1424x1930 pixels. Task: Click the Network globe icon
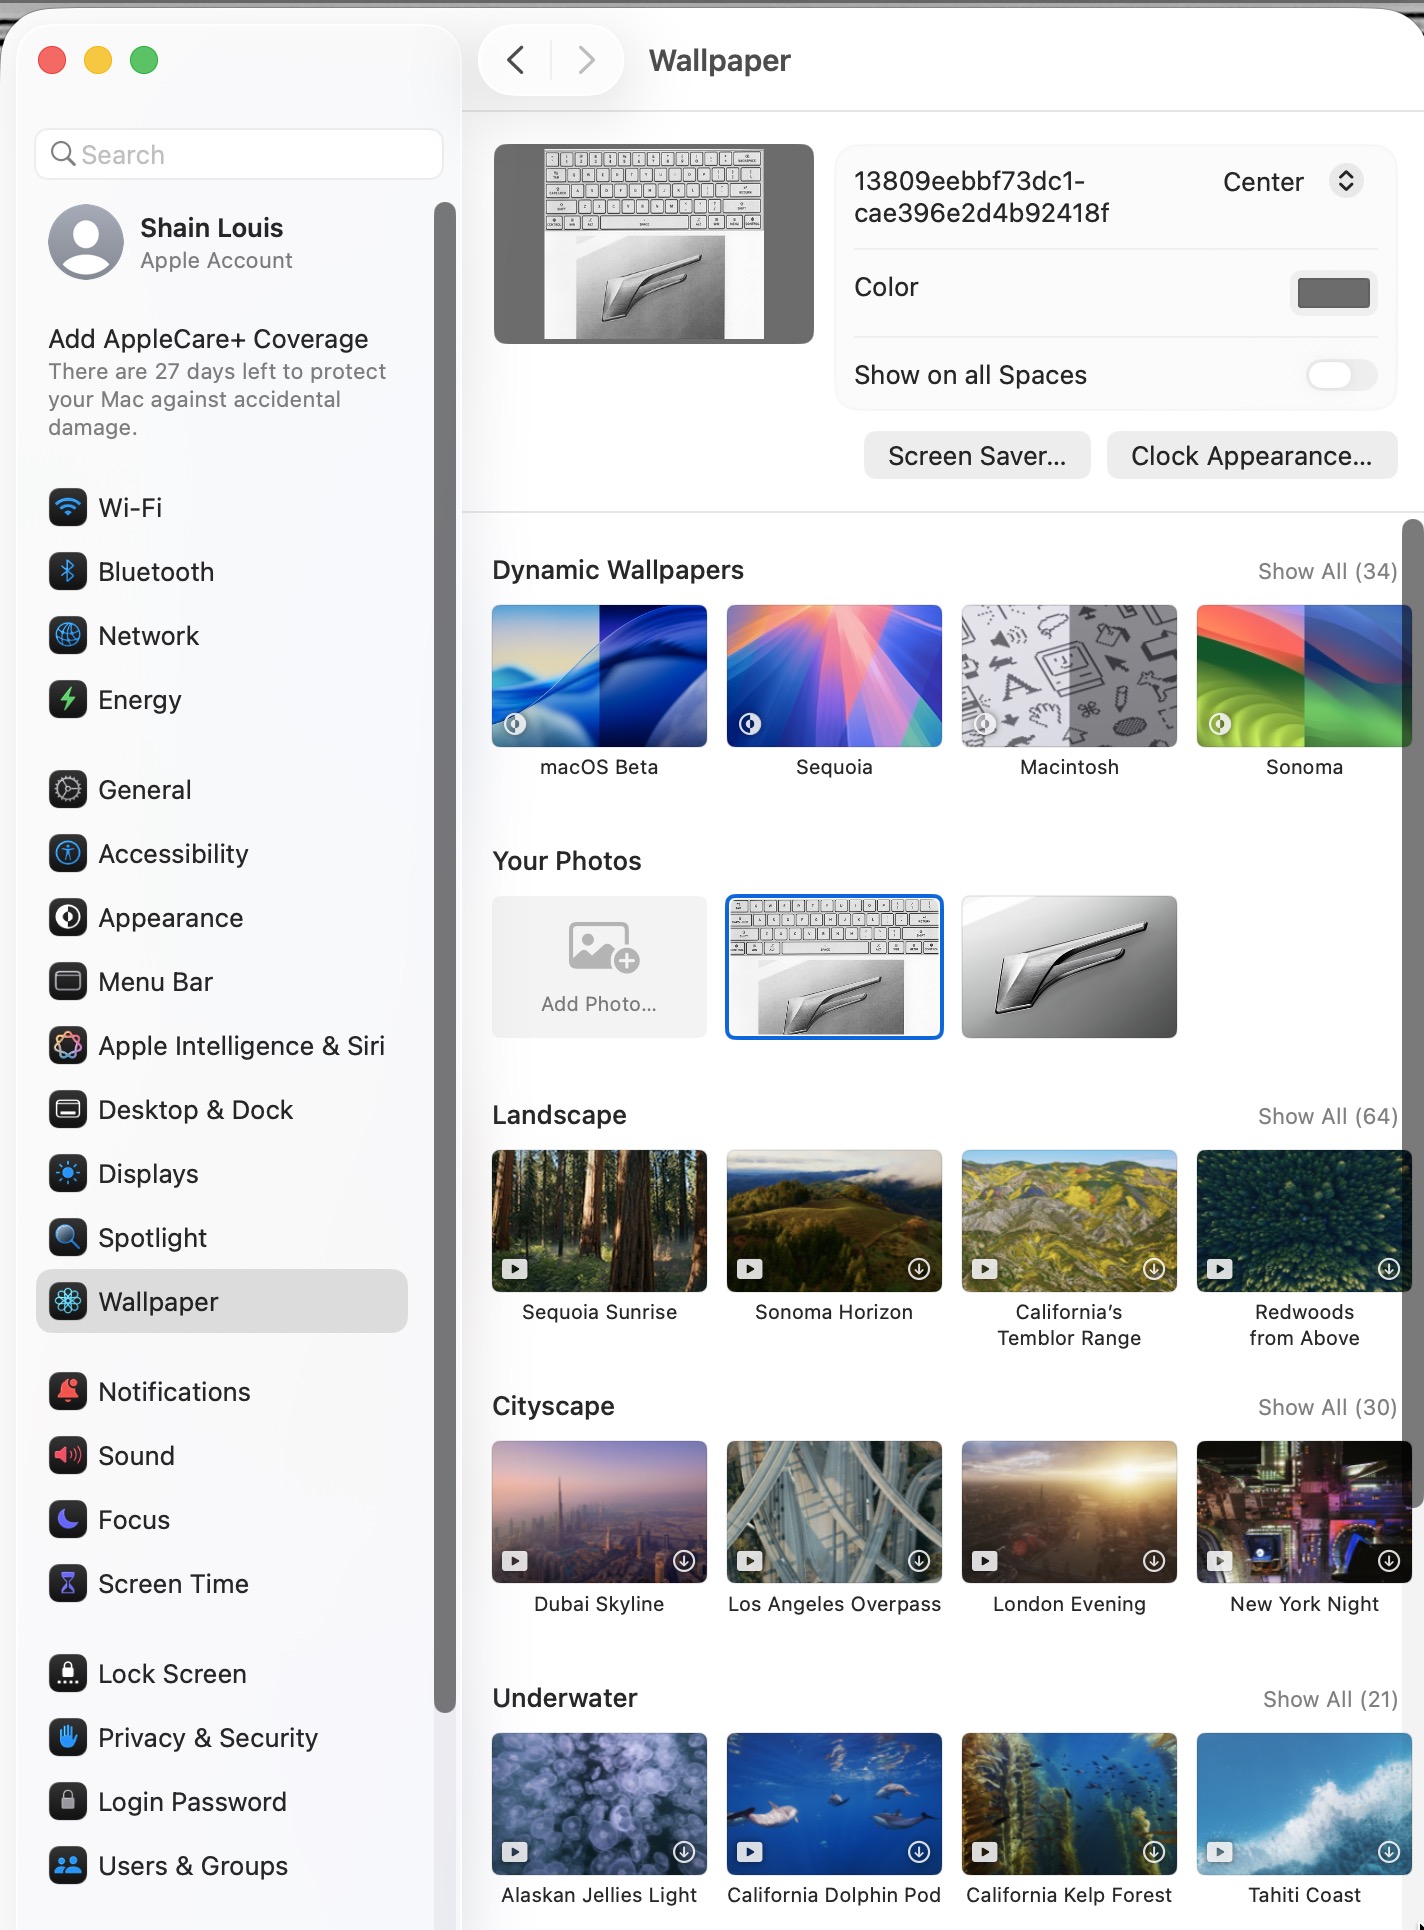68,635
